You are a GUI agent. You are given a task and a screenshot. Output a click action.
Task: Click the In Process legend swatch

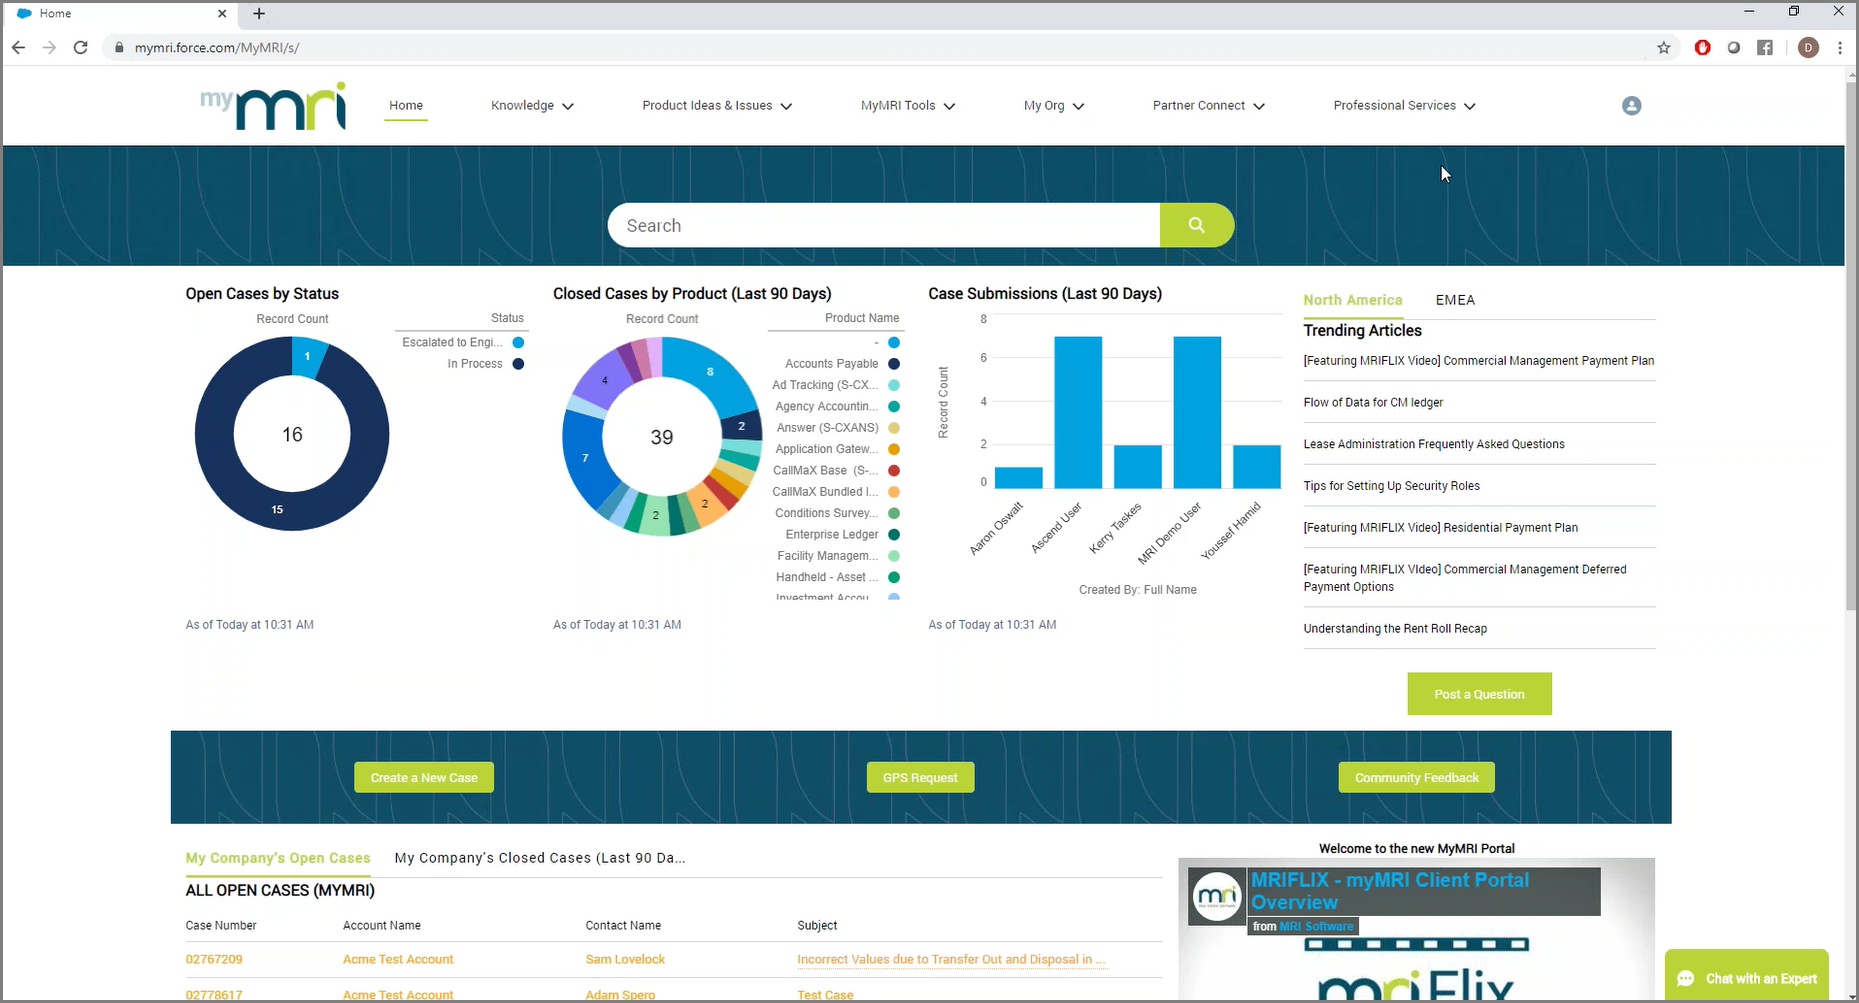518,364
